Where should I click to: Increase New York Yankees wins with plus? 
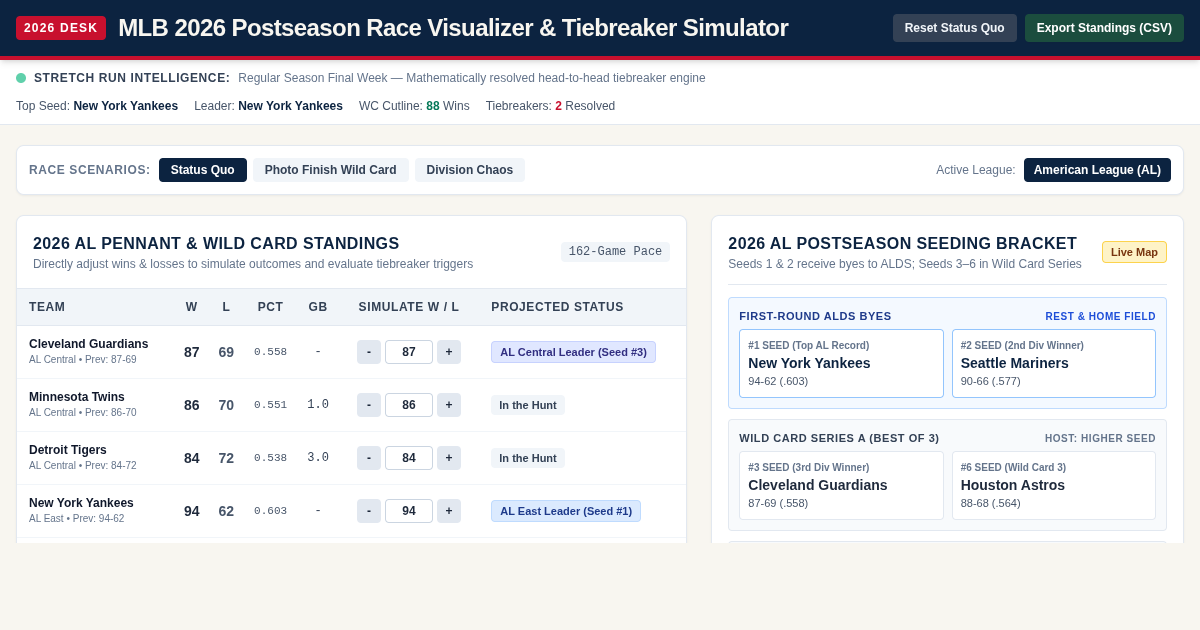pyautogui.click(x=449, y=511)
